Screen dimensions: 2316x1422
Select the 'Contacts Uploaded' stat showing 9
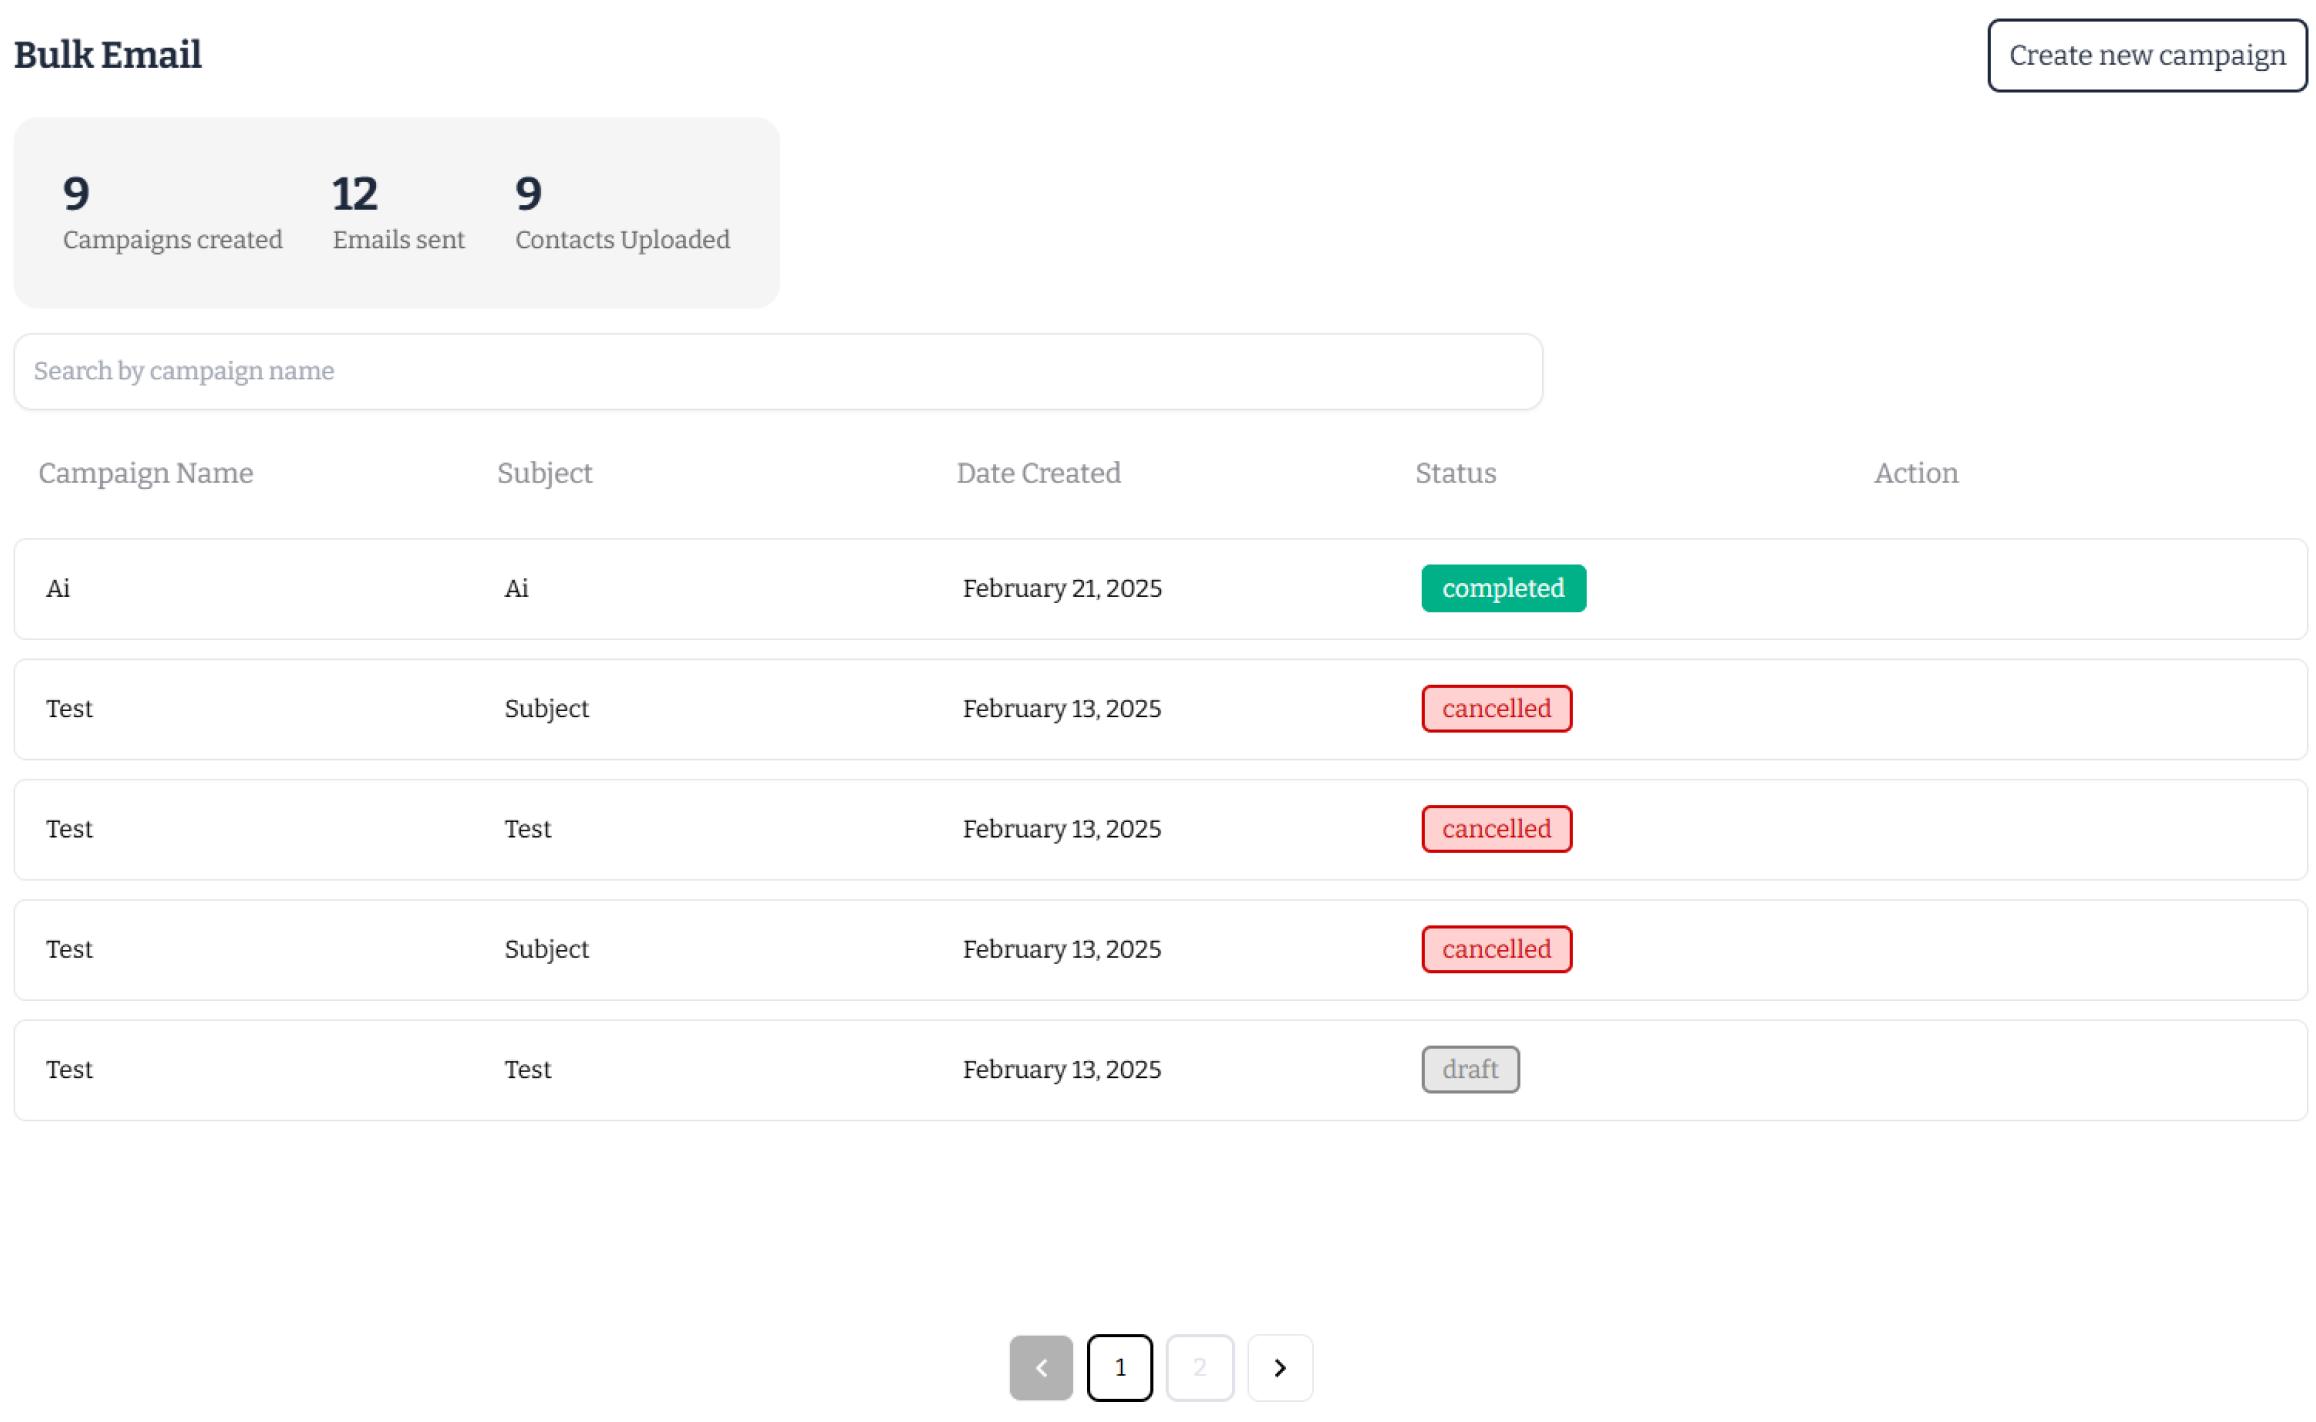coord(621,212)
